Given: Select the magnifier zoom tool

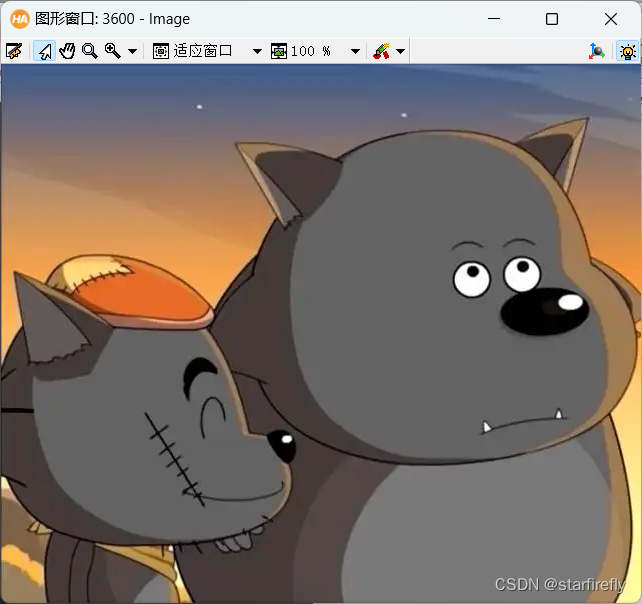Looking at the screenshot, I should pyautogui.click(x=90, y=51).
